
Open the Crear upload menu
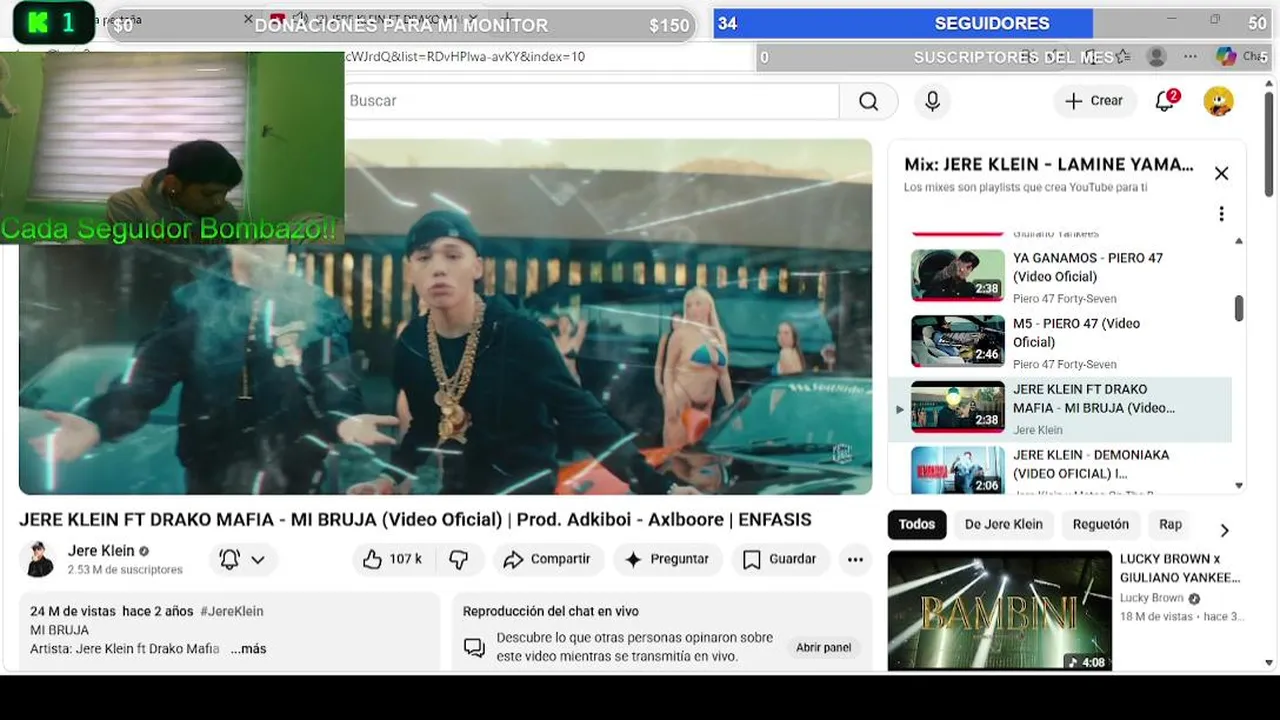click(x=1094, y=101)
